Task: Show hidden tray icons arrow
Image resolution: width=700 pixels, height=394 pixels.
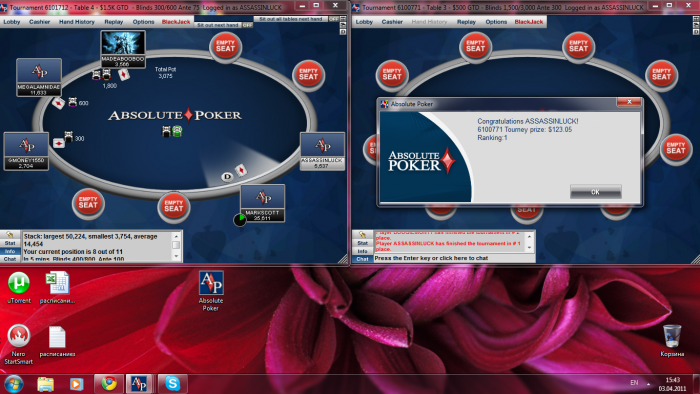Action: [648, 384]
